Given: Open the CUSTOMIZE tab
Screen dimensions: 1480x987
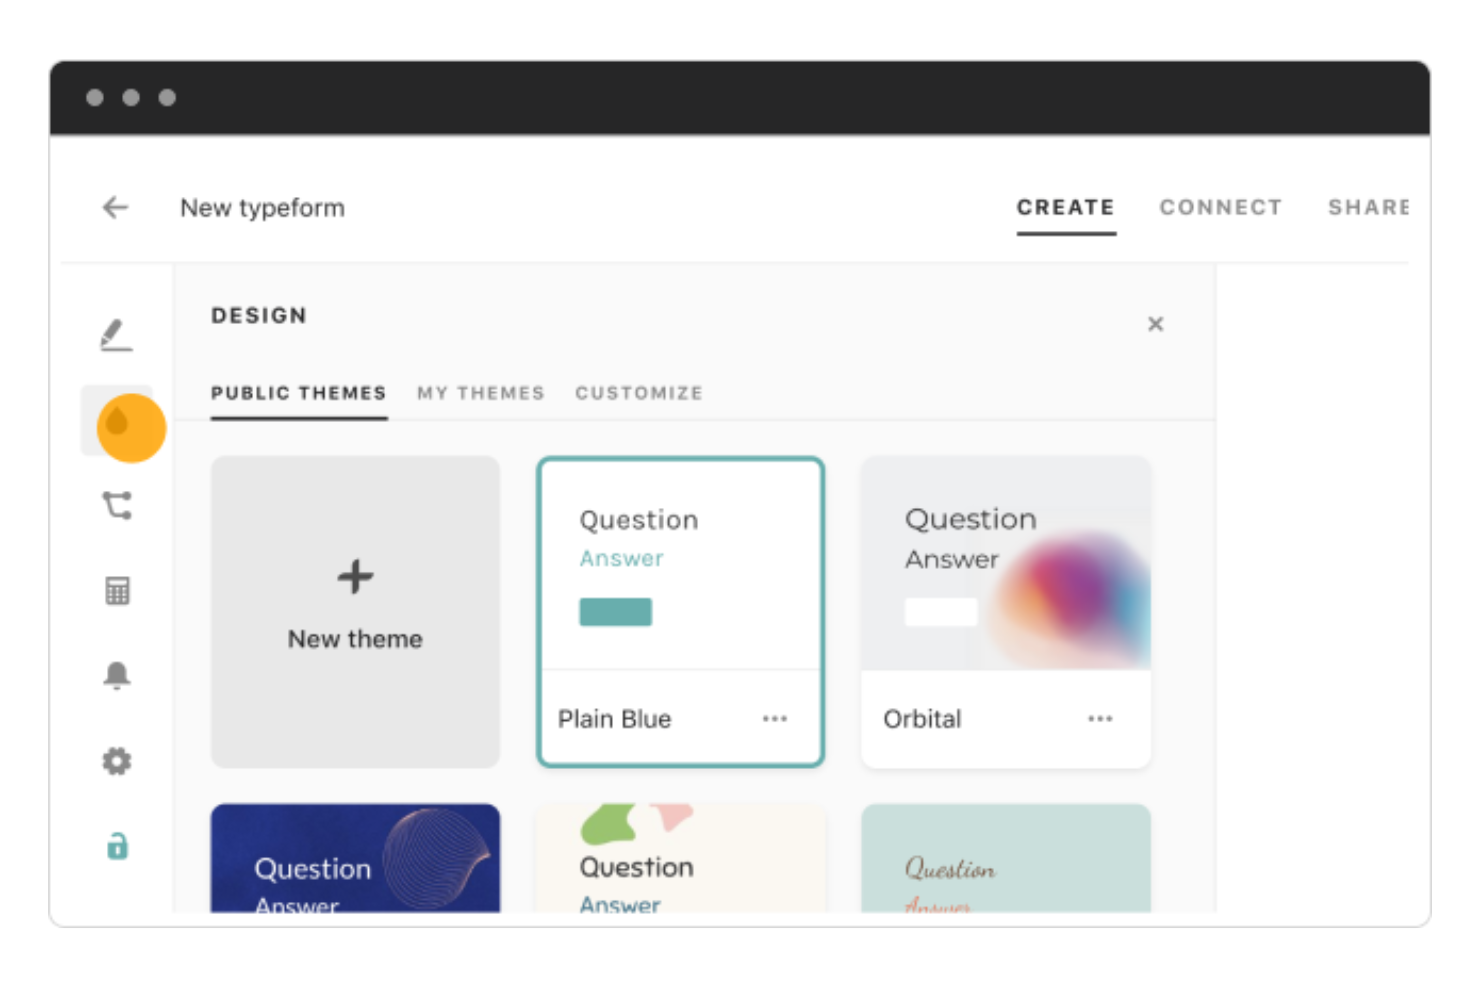Looking at the screenshot, I should point(638,393).
